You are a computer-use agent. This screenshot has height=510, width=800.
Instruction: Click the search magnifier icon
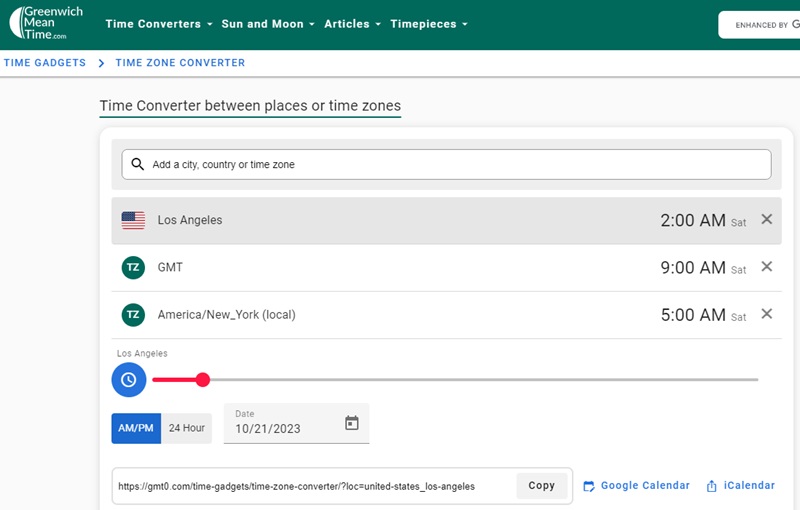point(137,164)
